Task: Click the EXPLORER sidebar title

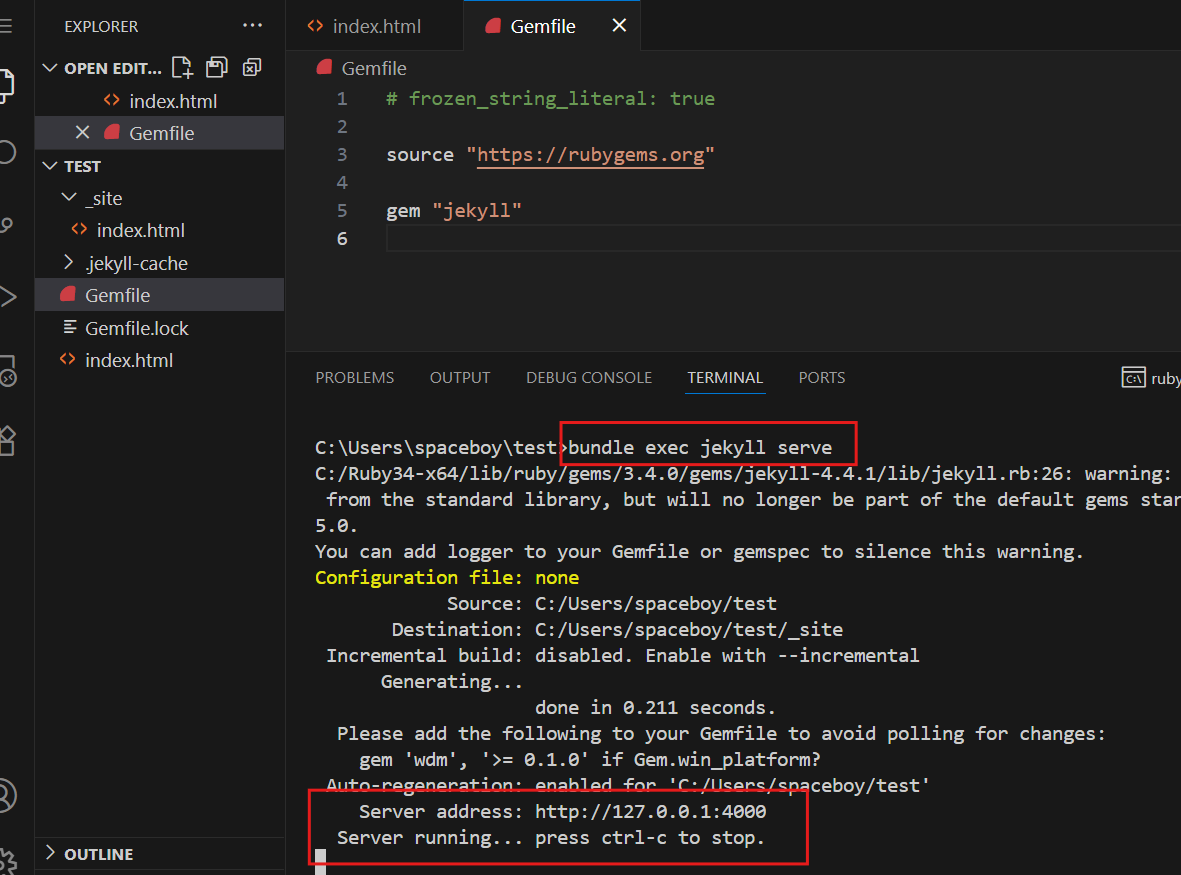Action: 101,26
